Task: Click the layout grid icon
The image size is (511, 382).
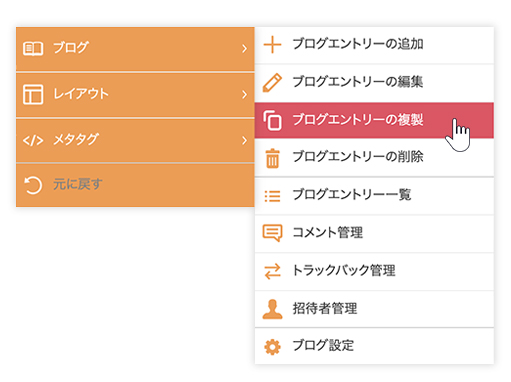Action: [x=33, y=95]
